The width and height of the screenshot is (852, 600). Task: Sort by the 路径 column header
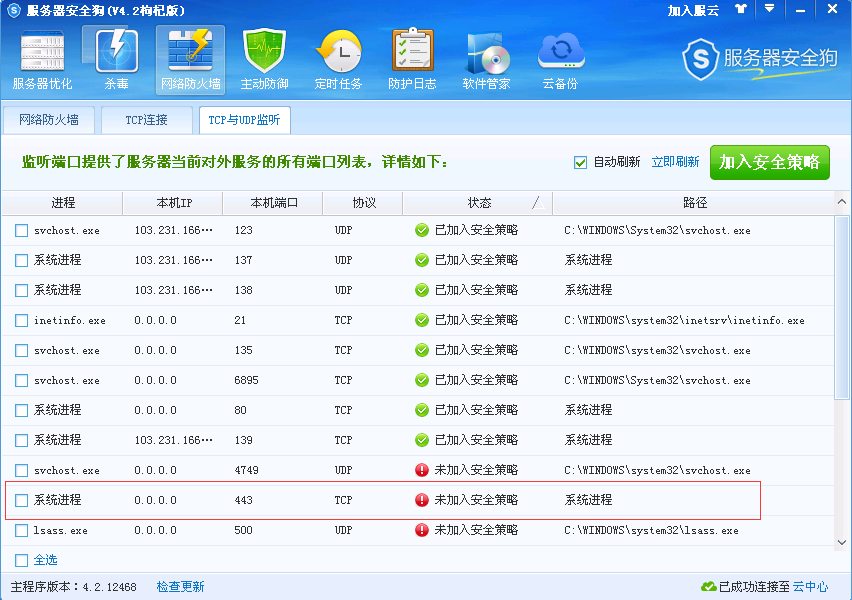pyautogui.click(x=694, y=203)
